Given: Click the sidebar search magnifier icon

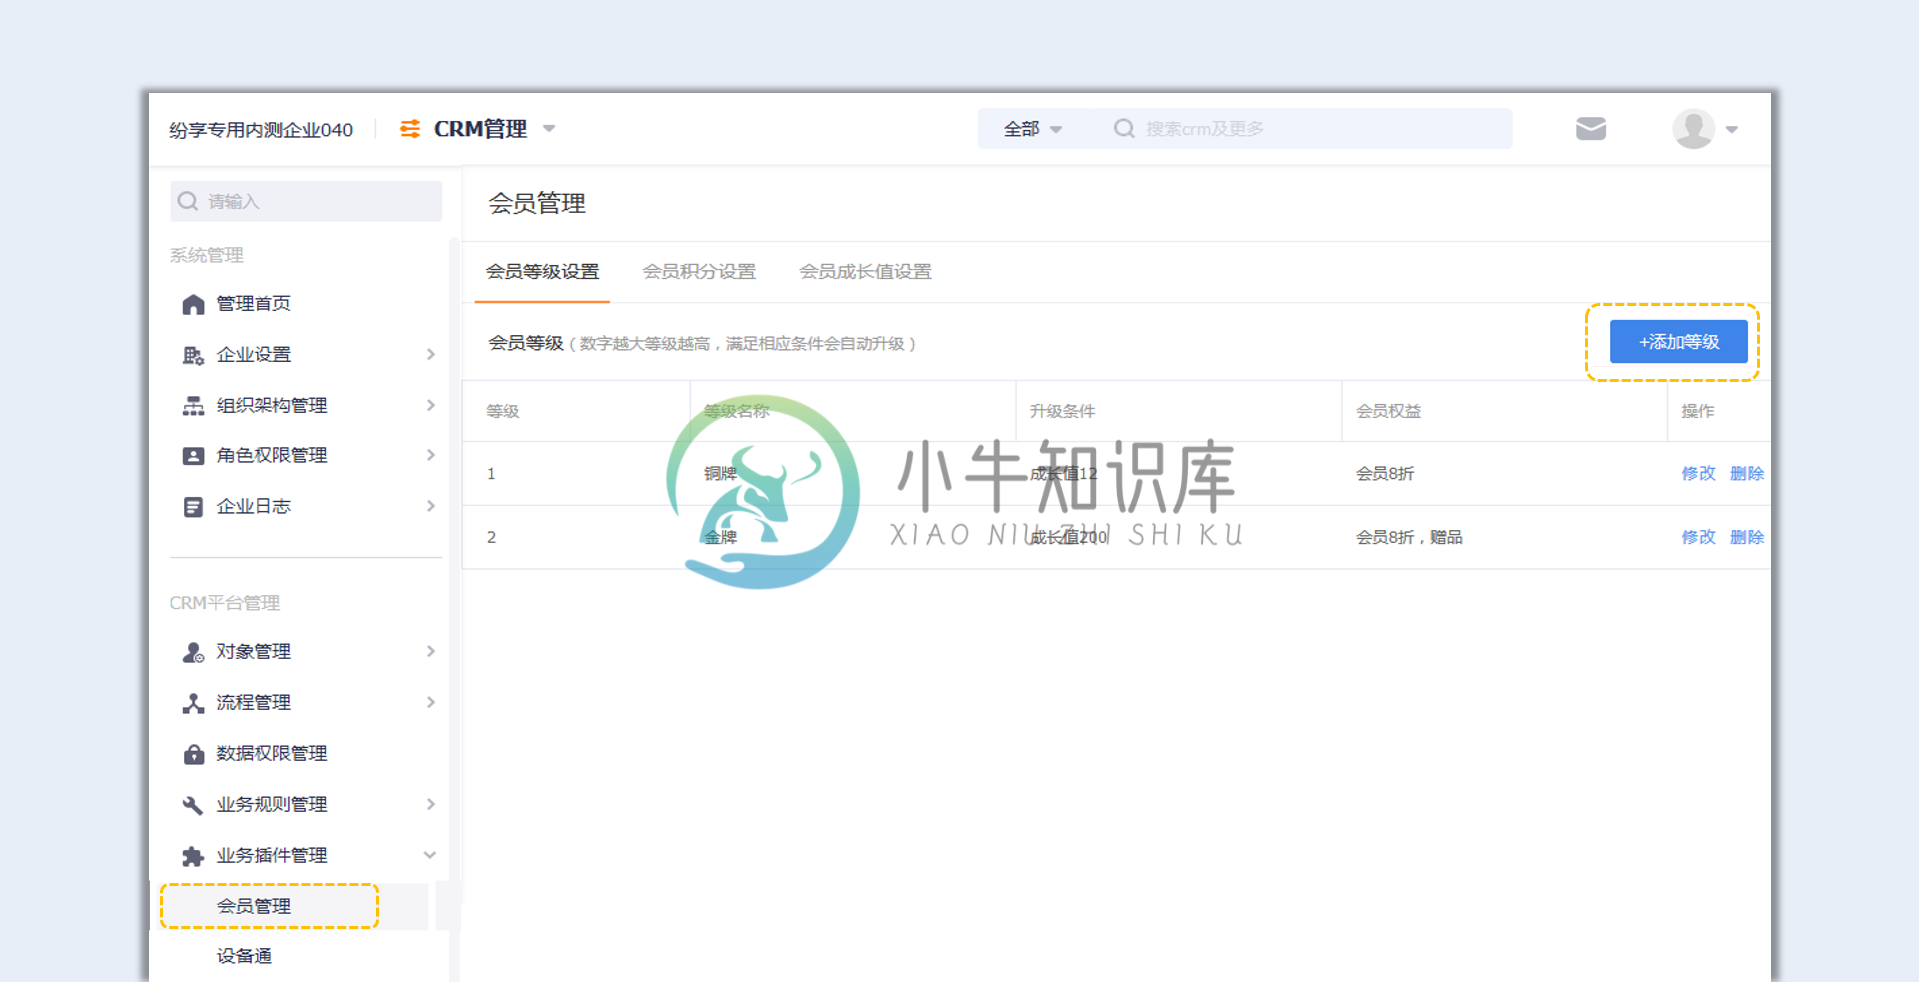Looking at the screenshot, I should click(x=187, y=201).
